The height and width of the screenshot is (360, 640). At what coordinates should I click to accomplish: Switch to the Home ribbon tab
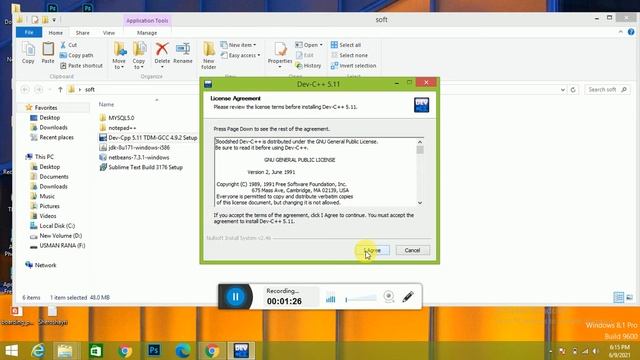56,33
